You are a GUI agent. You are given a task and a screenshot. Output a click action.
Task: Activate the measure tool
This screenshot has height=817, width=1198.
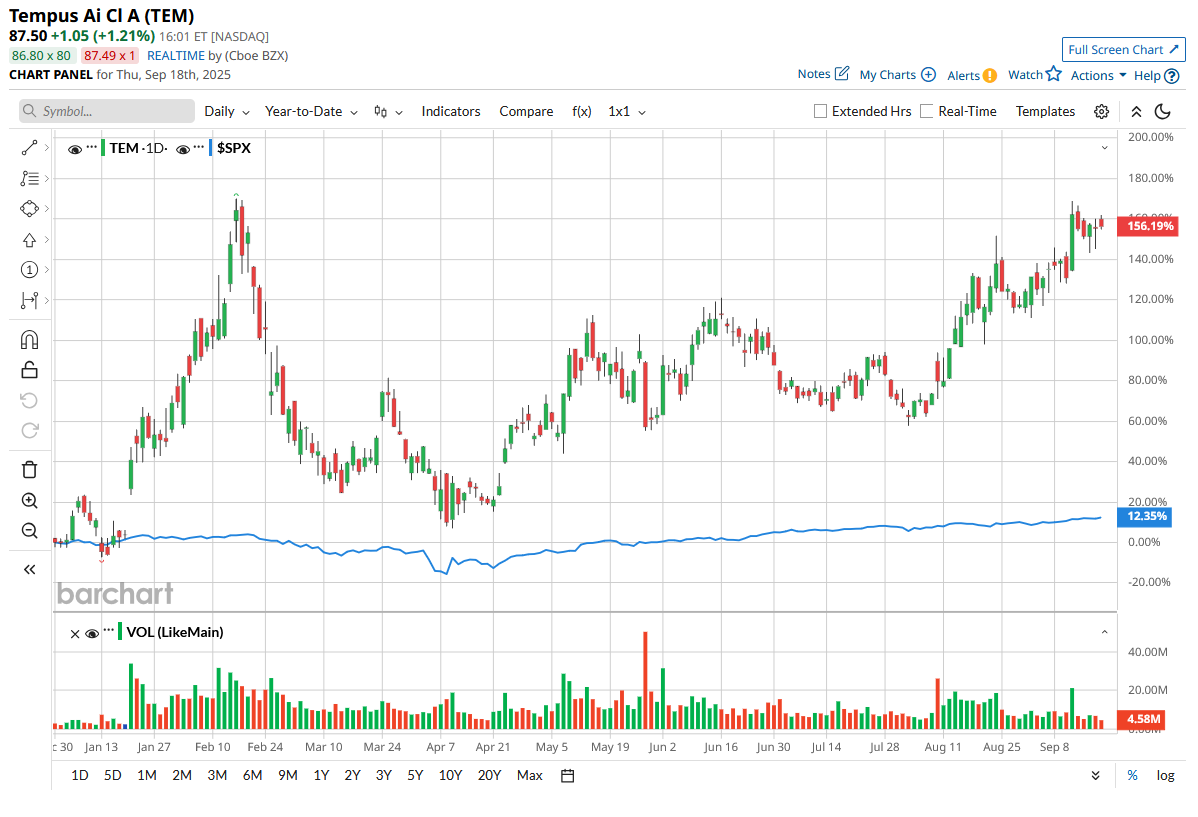[29, 300]
